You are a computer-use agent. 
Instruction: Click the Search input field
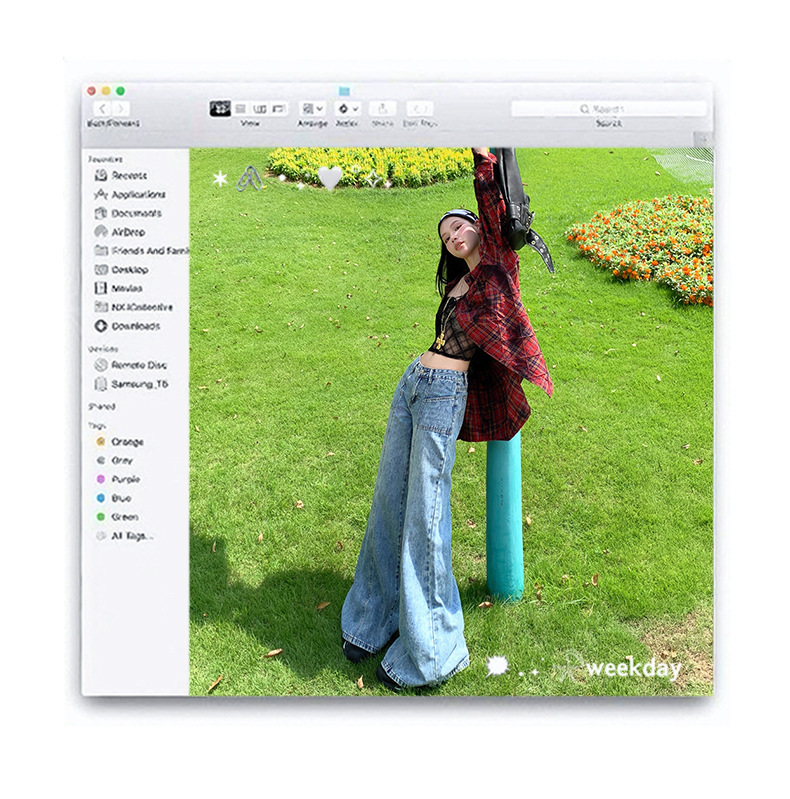pyautogui.click(x=608, y=108)
